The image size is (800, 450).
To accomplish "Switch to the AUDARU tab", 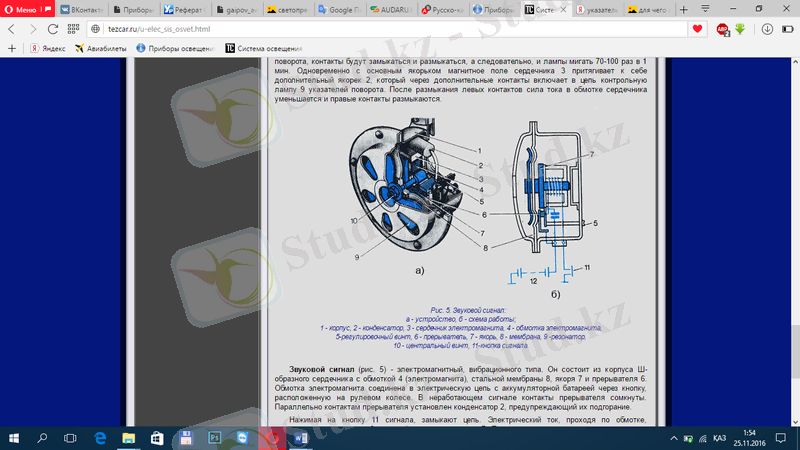I will 391,10.
